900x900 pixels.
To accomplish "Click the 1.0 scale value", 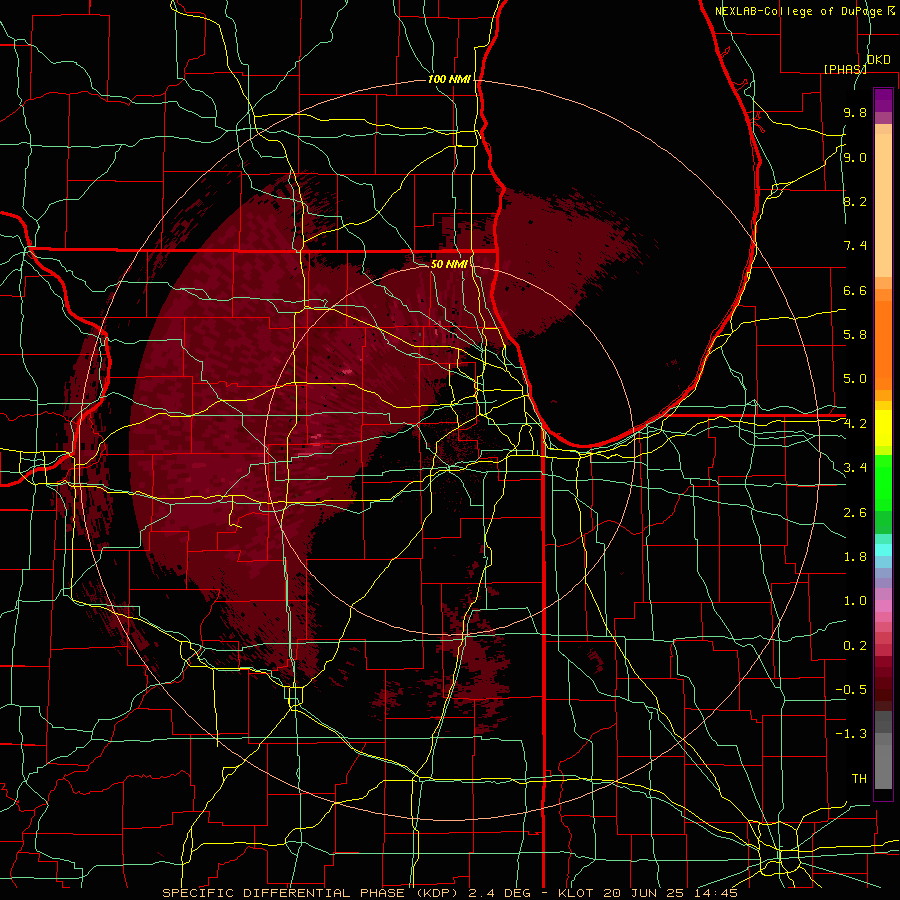I will coord(855,601).
